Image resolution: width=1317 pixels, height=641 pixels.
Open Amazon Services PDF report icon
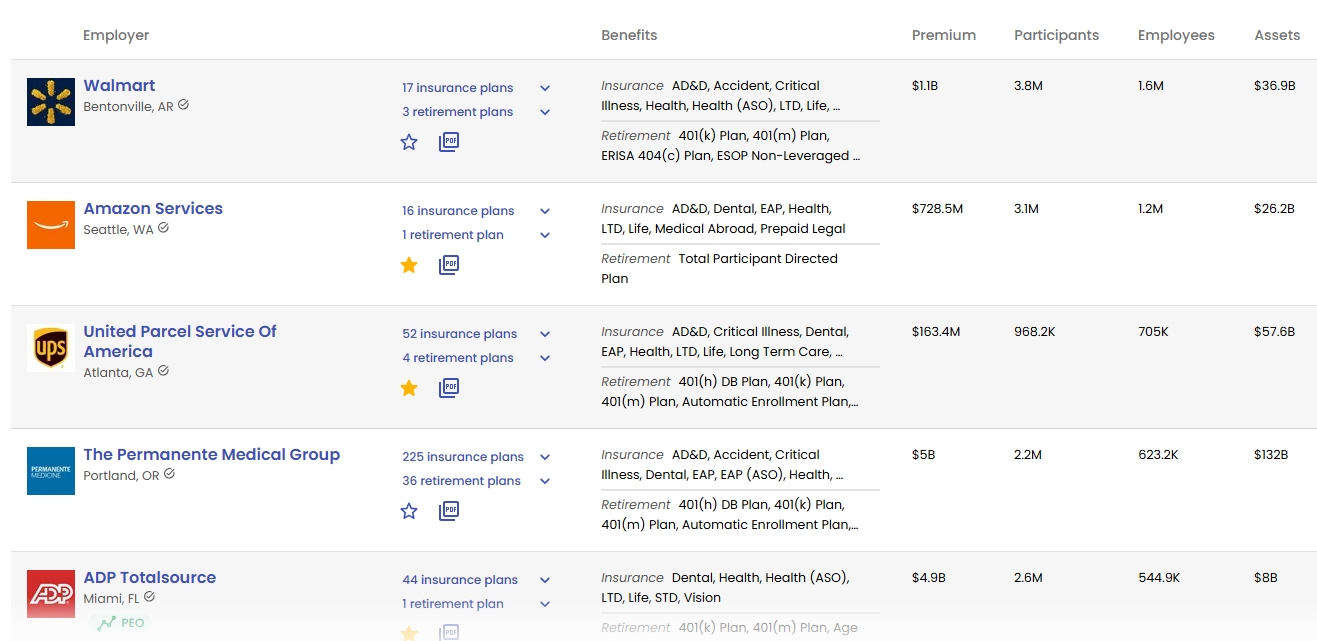point(449,265)
